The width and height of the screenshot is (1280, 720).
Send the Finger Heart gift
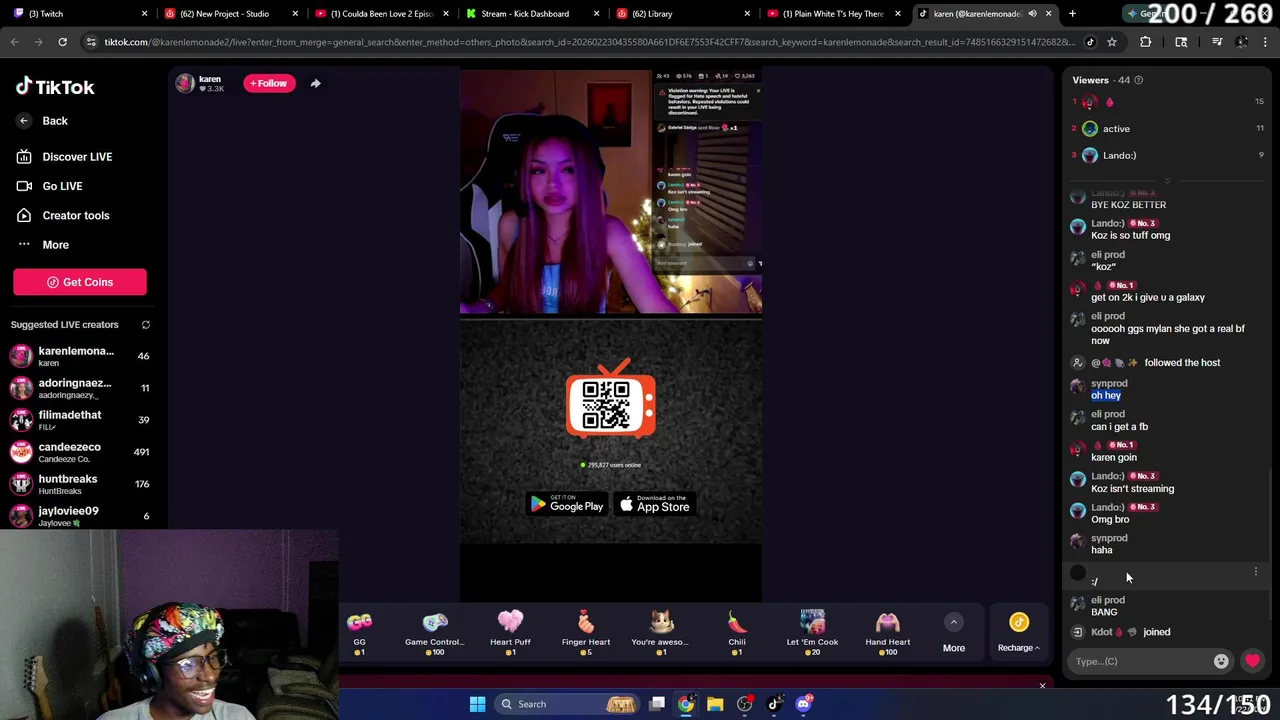(586, 633)
